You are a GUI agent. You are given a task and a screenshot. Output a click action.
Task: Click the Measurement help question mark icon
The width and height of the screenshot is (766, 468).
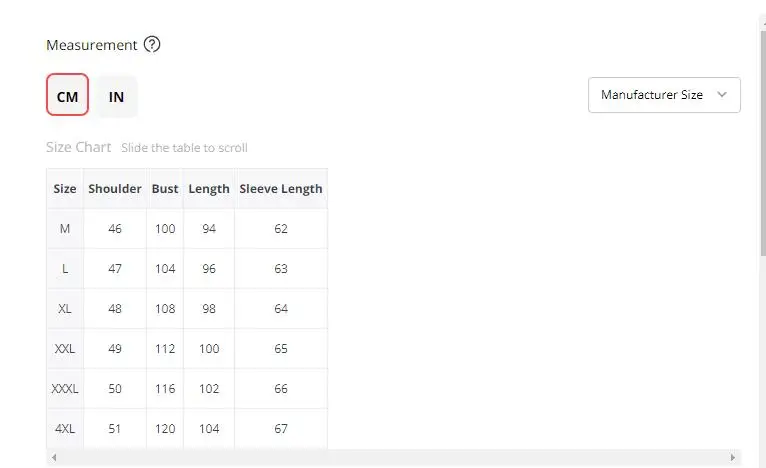pos(152,45)
